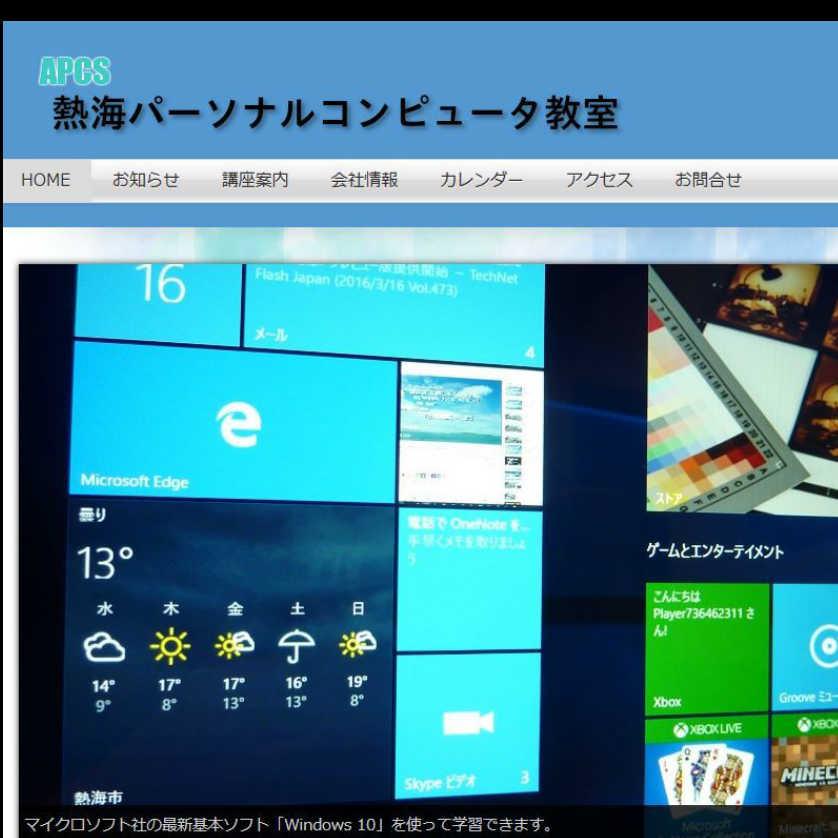The height and width of the screenshot is (838, 838).
Task: Open the お知らせ menu item
Action: click(145, 180)
